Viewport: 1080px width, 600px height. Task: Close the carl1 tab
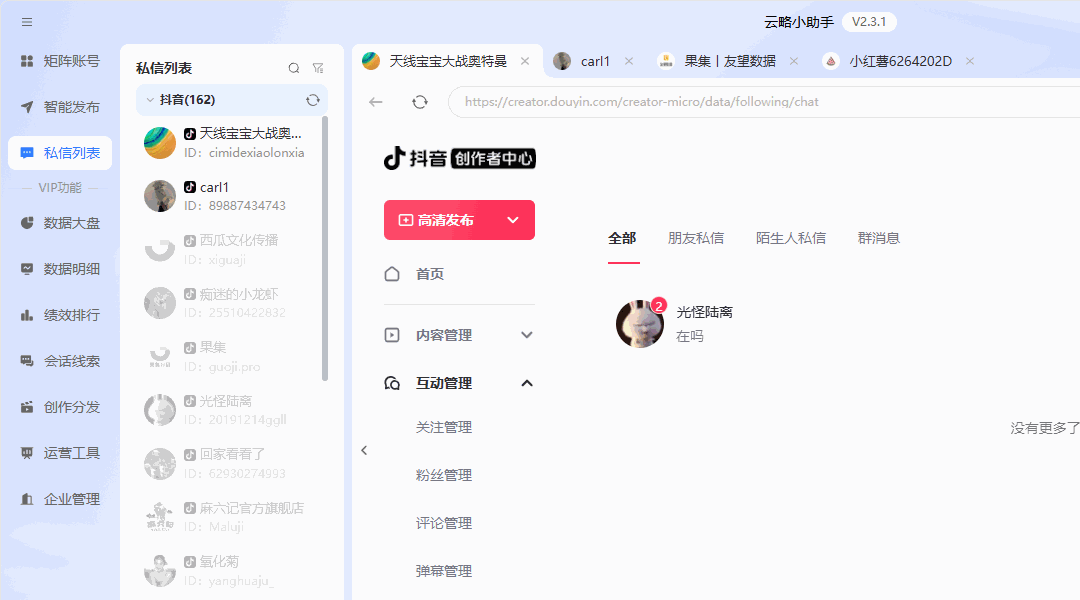point(629,61)
